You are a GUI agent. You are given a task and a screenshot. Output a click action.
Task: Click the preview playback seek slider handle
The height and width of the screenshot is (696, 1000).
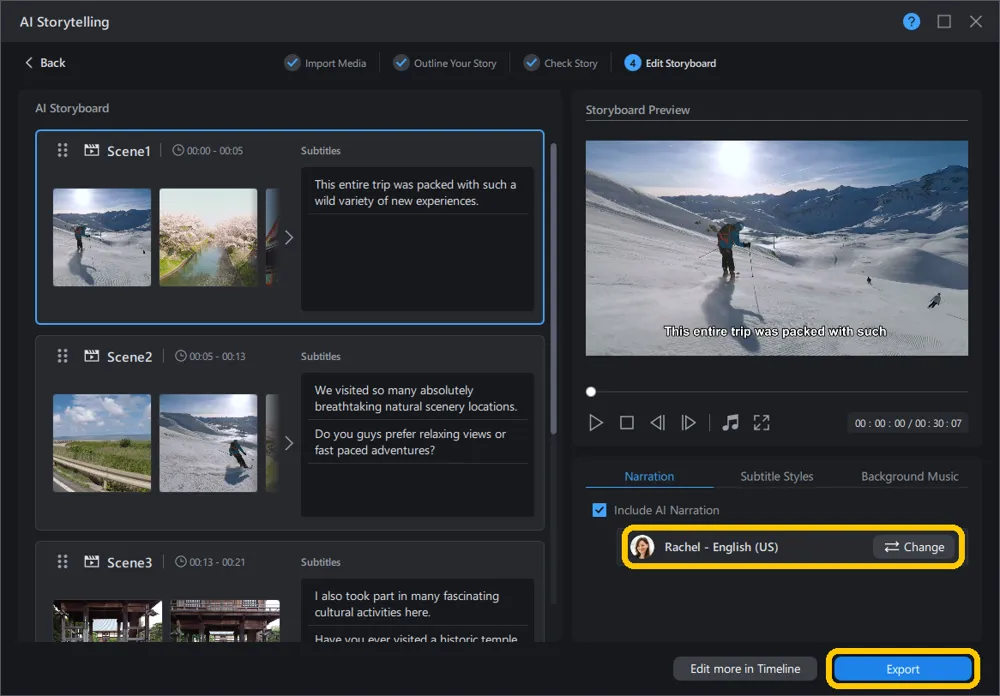[x=591, y=392]
